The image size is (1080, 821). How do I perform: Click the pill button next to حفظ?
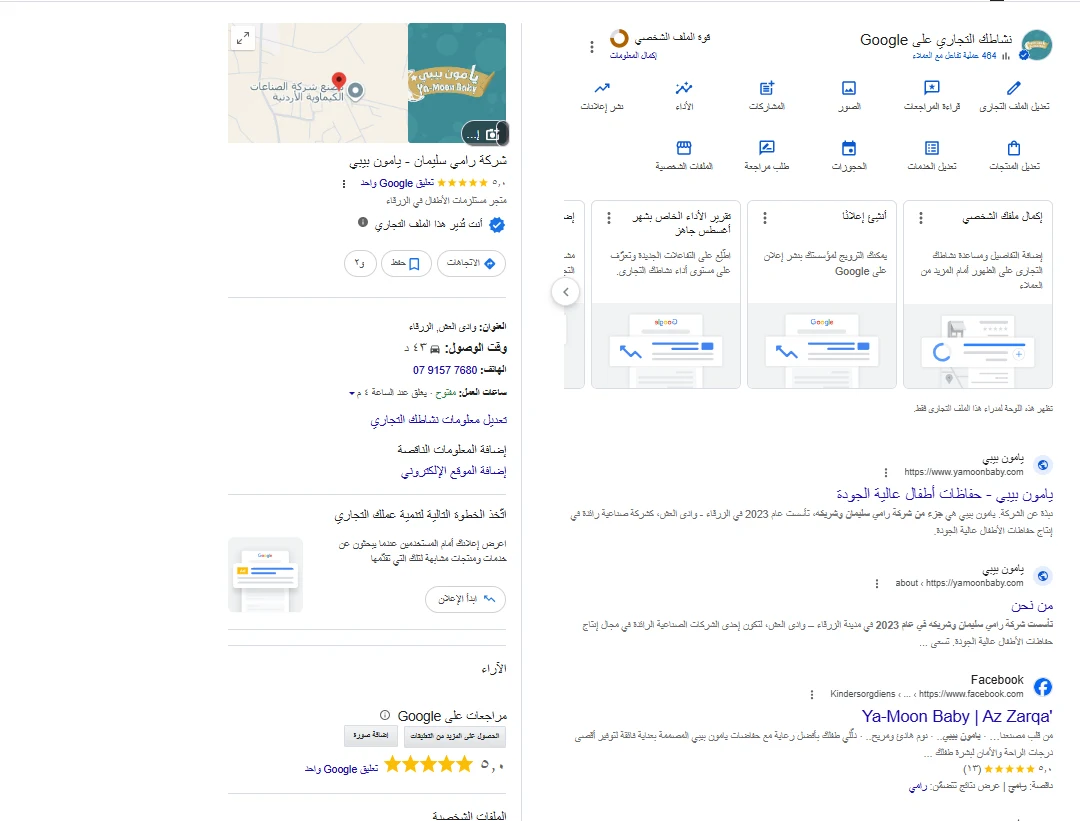(x=360, y=263)
